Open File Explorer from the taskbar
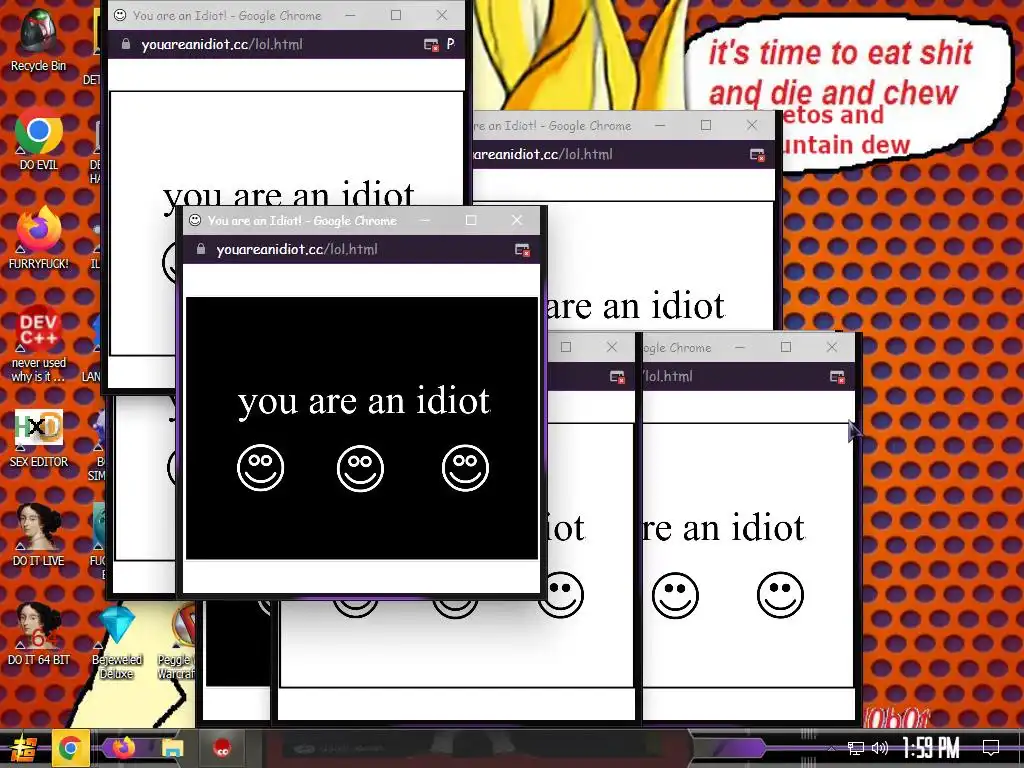Viewport: 1024px width, 768px height. [173, 748]
